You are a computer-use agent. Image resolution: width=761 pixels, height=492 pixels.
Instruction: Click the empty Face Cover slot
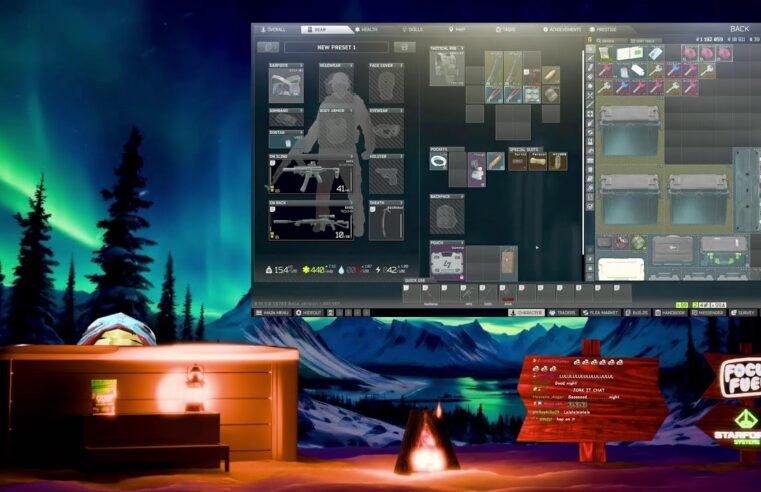pos(386,85)
